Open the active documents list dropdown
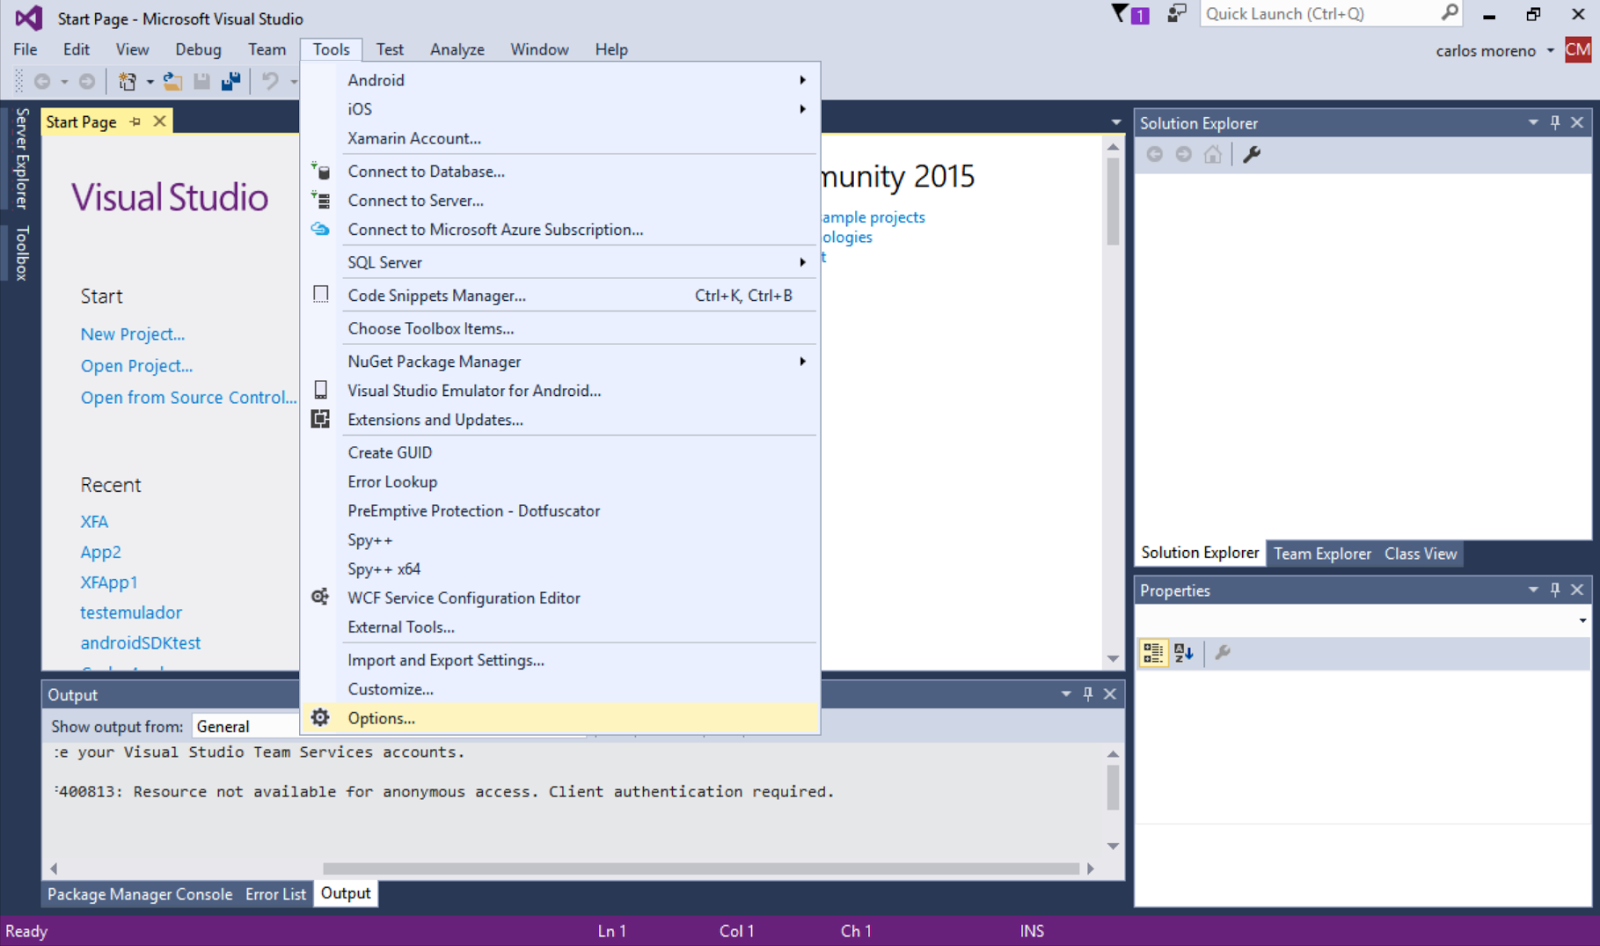This screenshot has height=946, width=1600. point(1116,122)
